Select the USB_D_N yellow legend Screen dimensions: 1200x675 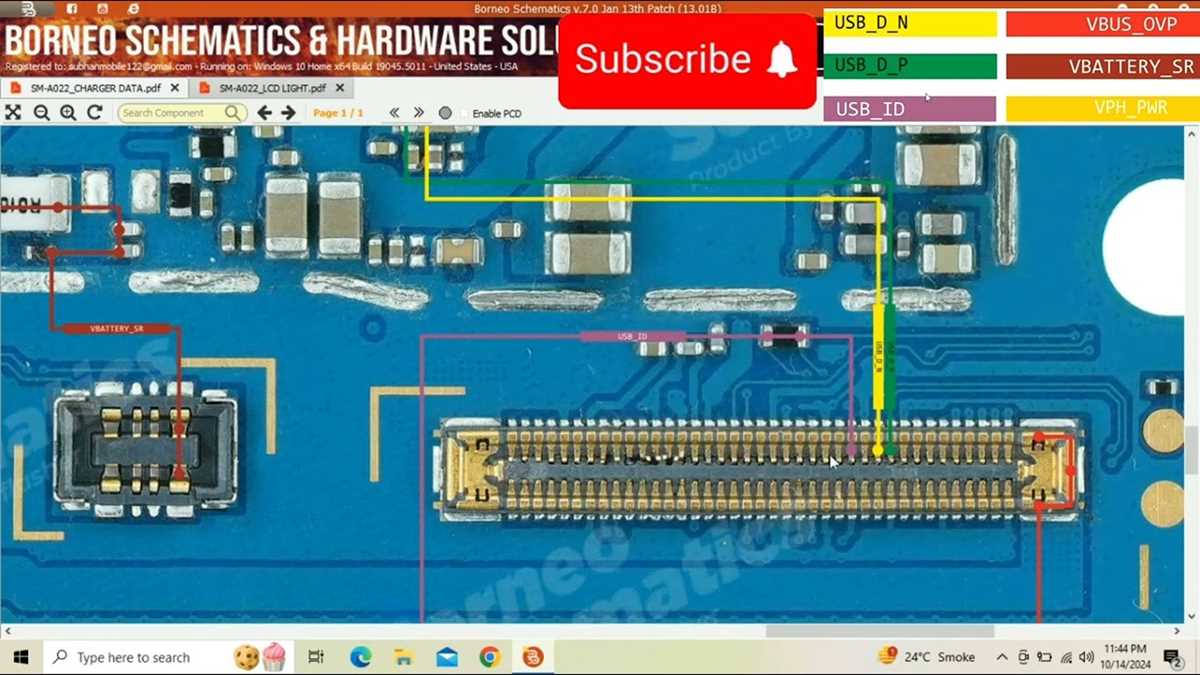910,24
